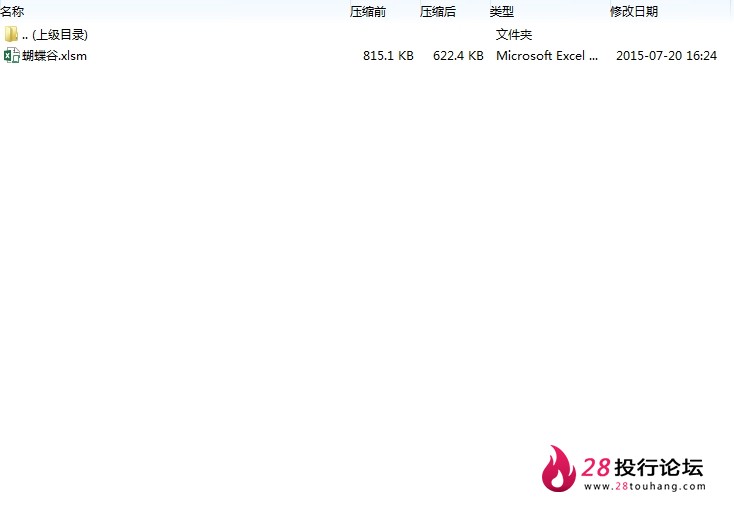The image size is (734, 518).
Task: Click the parent directory folder icon
Action: tap(11, 34)
